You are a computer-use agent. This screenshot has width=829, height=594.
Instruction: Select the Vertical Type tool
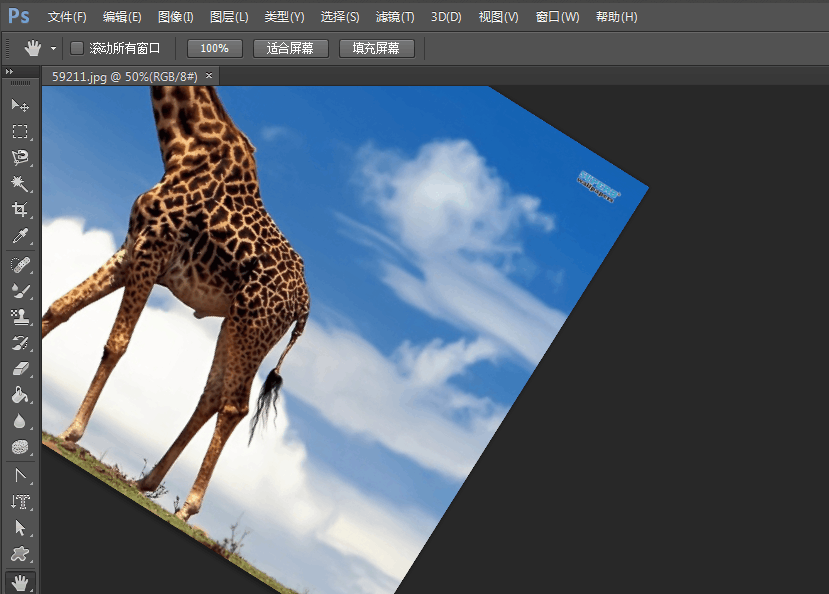(19, 501)
